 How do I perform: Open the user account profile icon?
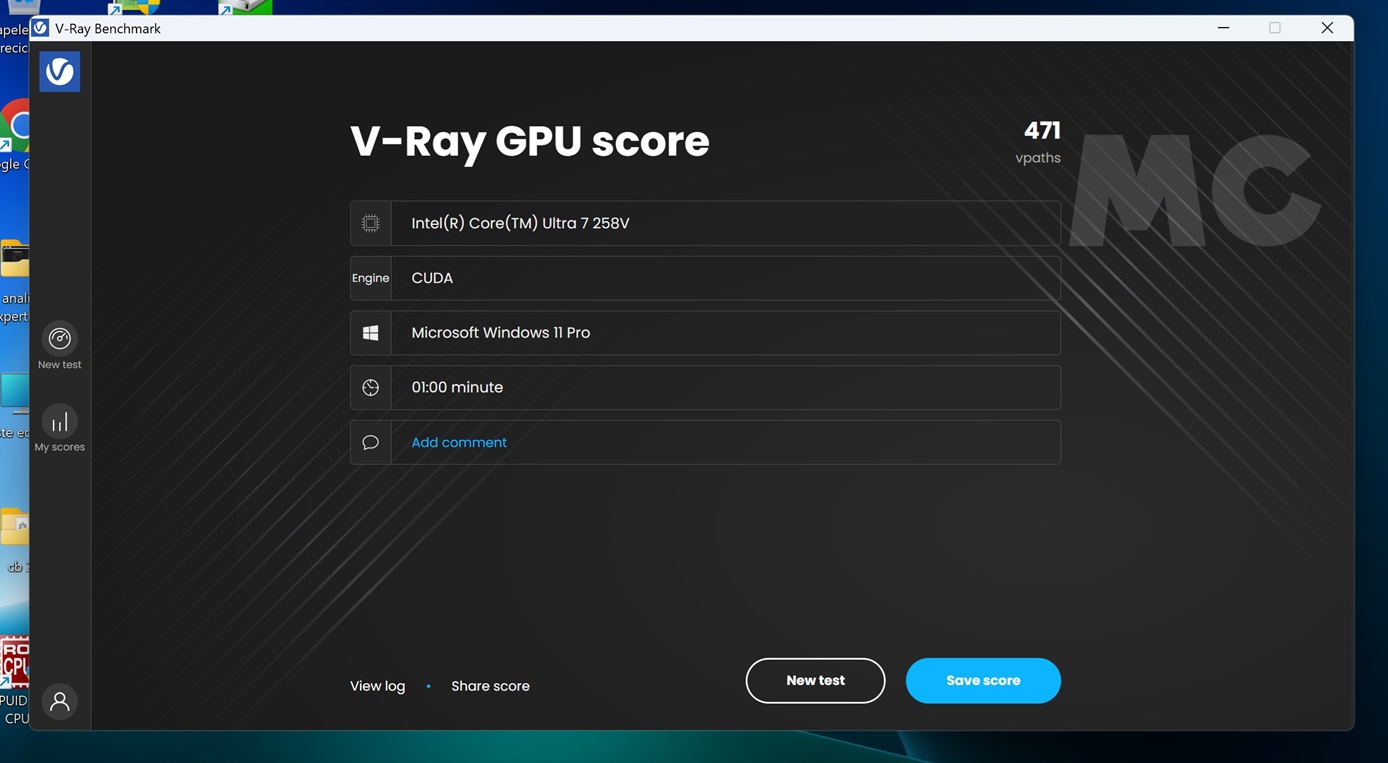coord(60,702)
